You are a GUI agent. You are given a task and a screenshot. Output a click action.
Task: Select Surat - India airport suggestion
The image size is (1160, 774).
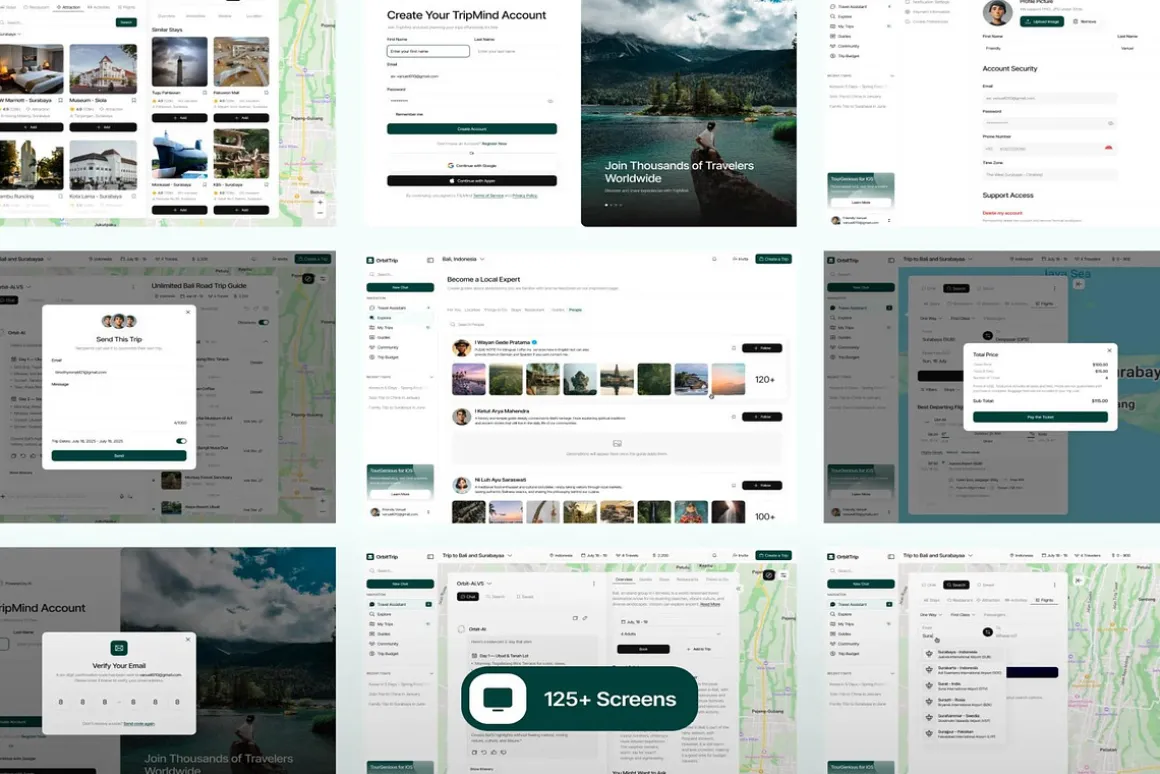962,685
